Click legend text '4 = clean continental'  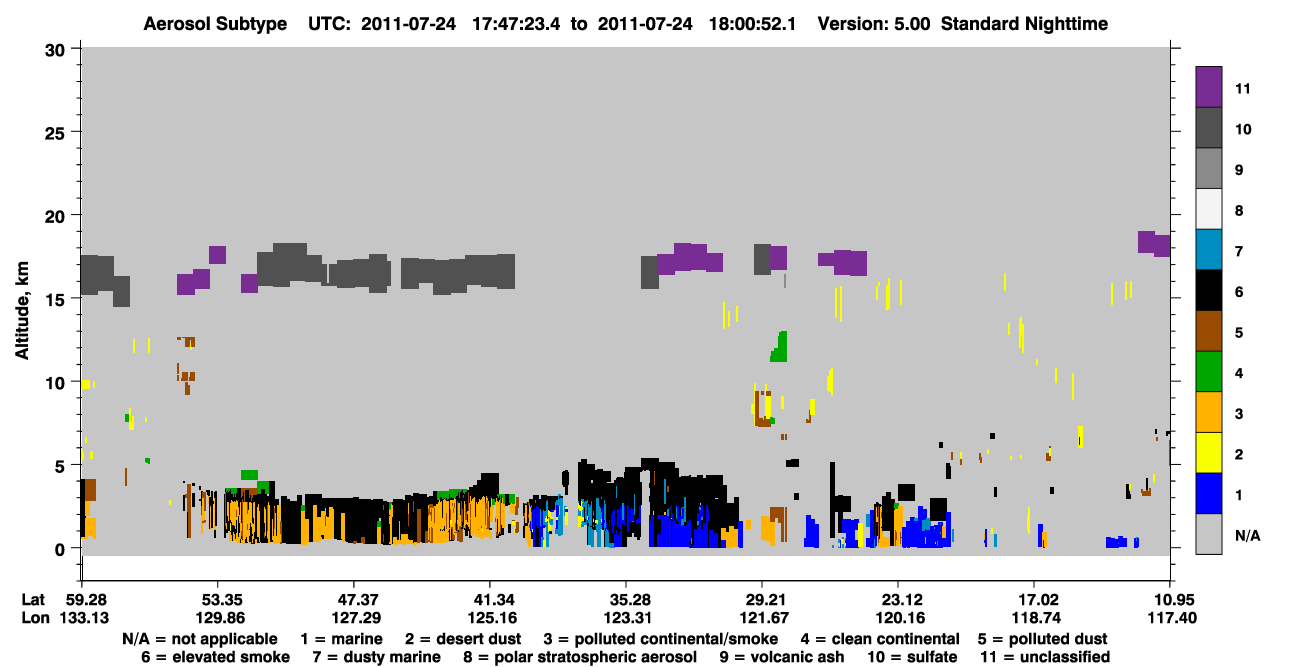[x=880, y=638]
